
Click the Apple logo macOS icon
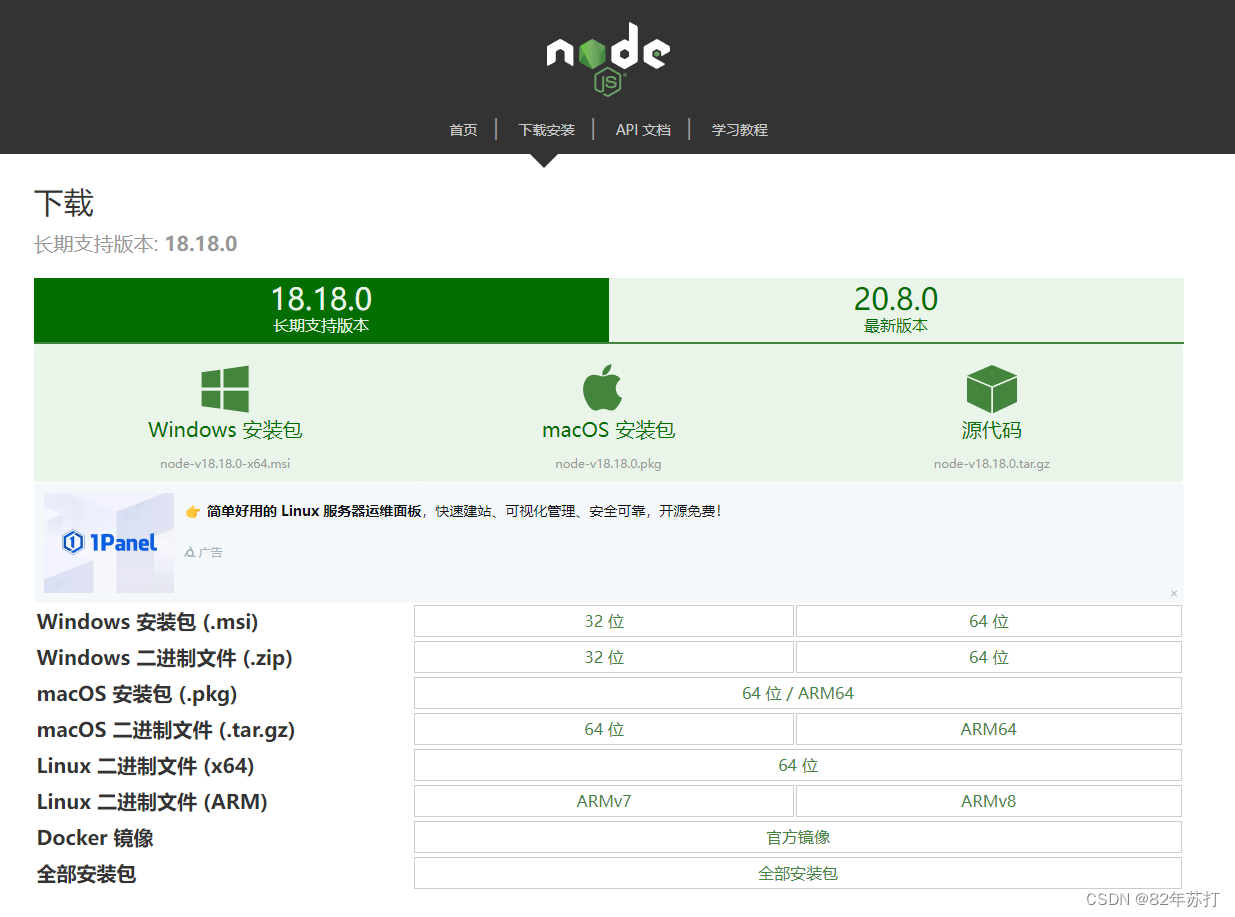coord(603,388)
